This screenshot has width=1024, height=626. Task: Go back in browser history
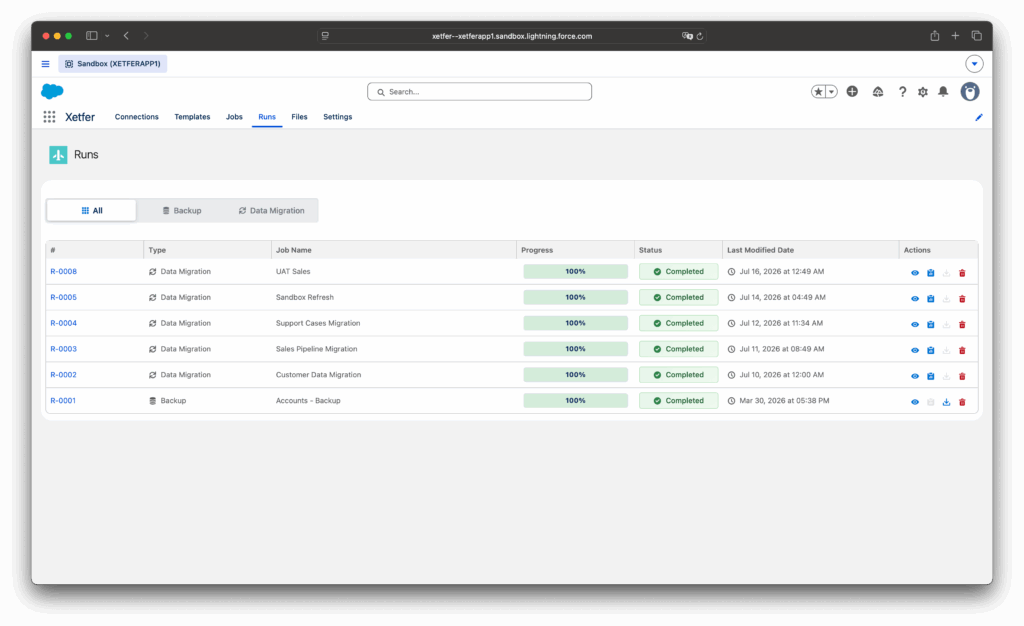[x=126, y=36]
